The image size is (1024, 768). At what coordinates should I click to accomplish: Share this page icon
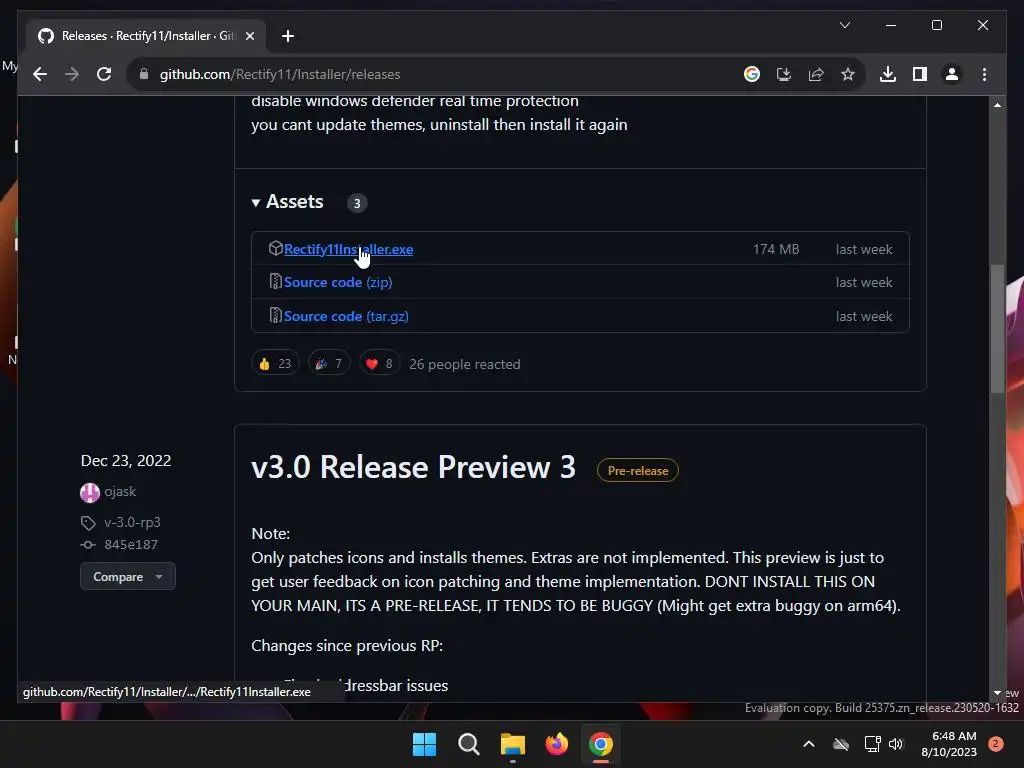816,74
